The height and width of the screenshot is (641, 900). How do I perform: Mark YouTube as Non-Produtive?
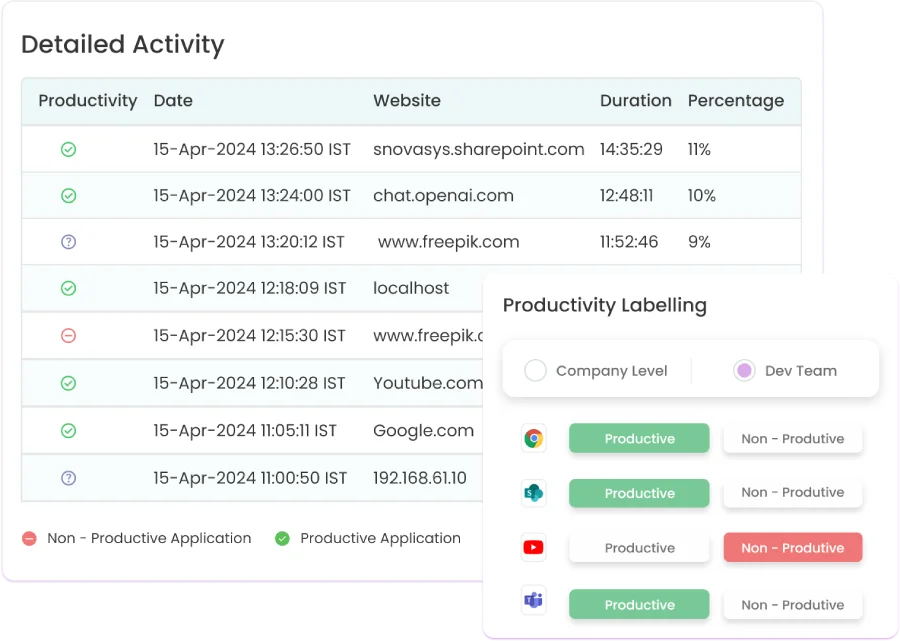pos(793,547)
